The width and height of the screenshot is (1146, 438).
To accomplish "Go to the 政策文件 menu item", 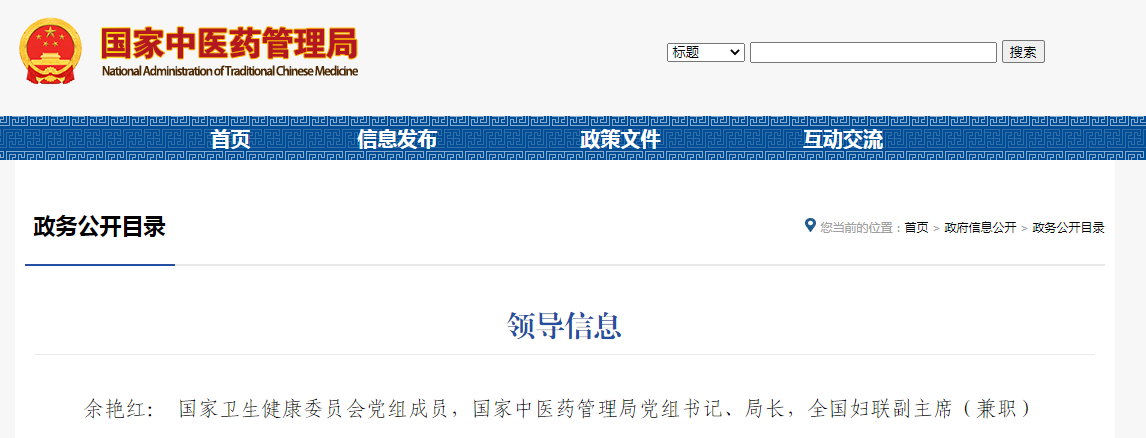I will (620, 139).
